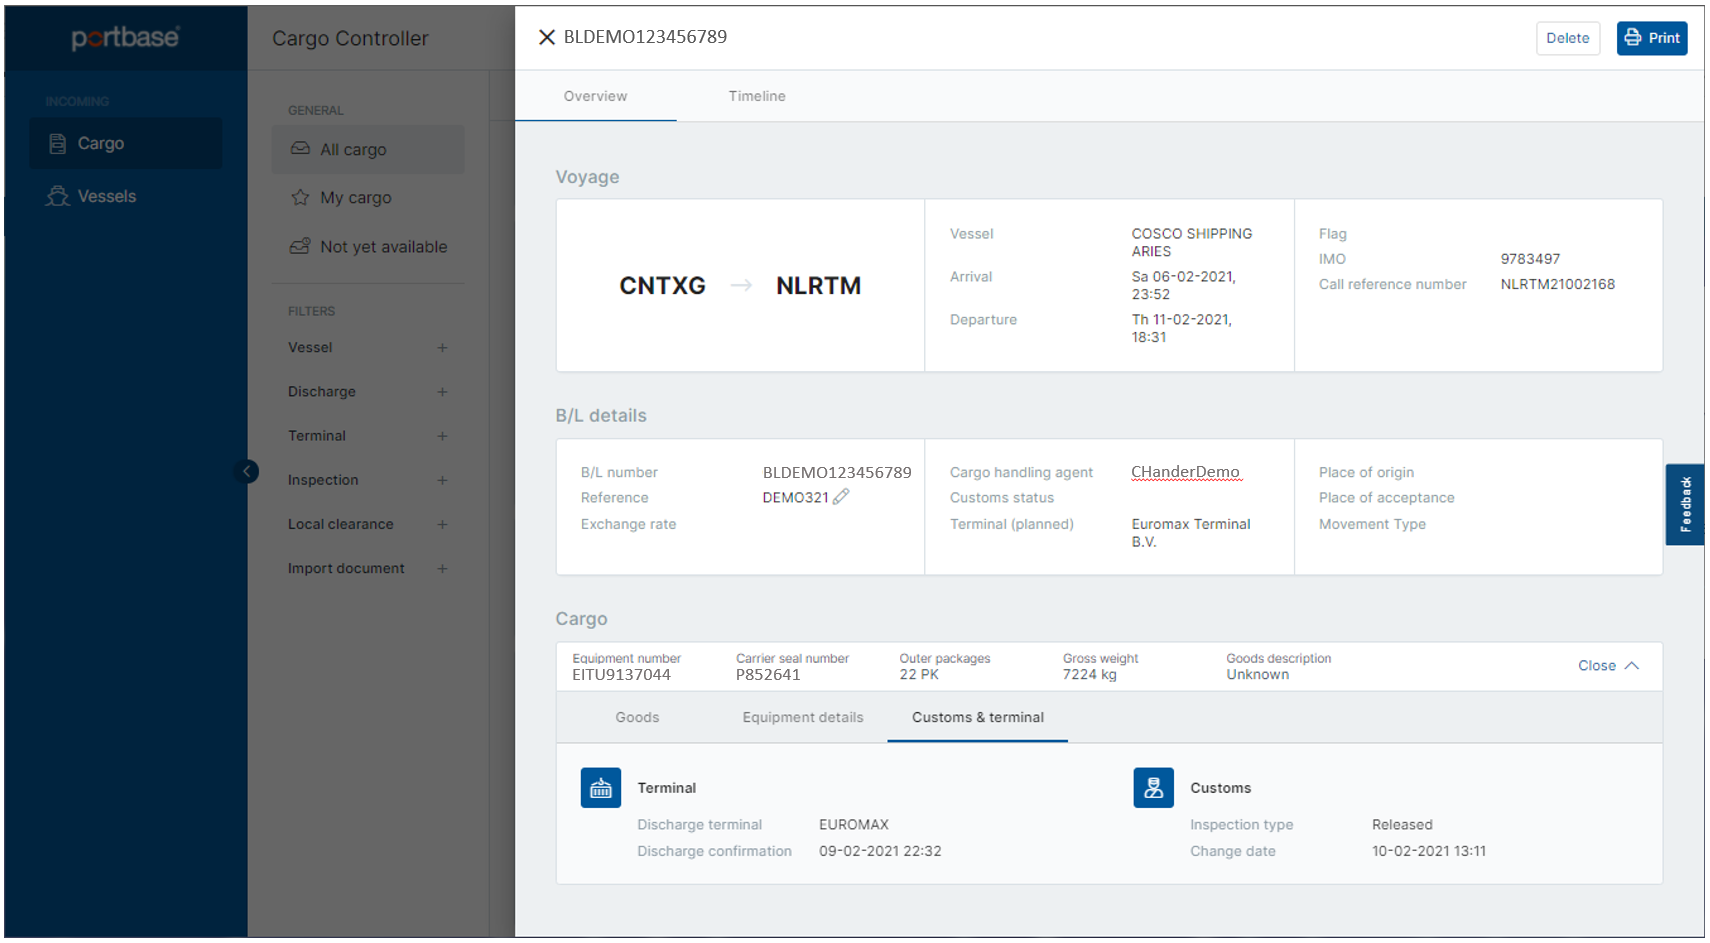1710x943 pixels.
Task: Open the Vessels section in sidebar
Action: 106,196
